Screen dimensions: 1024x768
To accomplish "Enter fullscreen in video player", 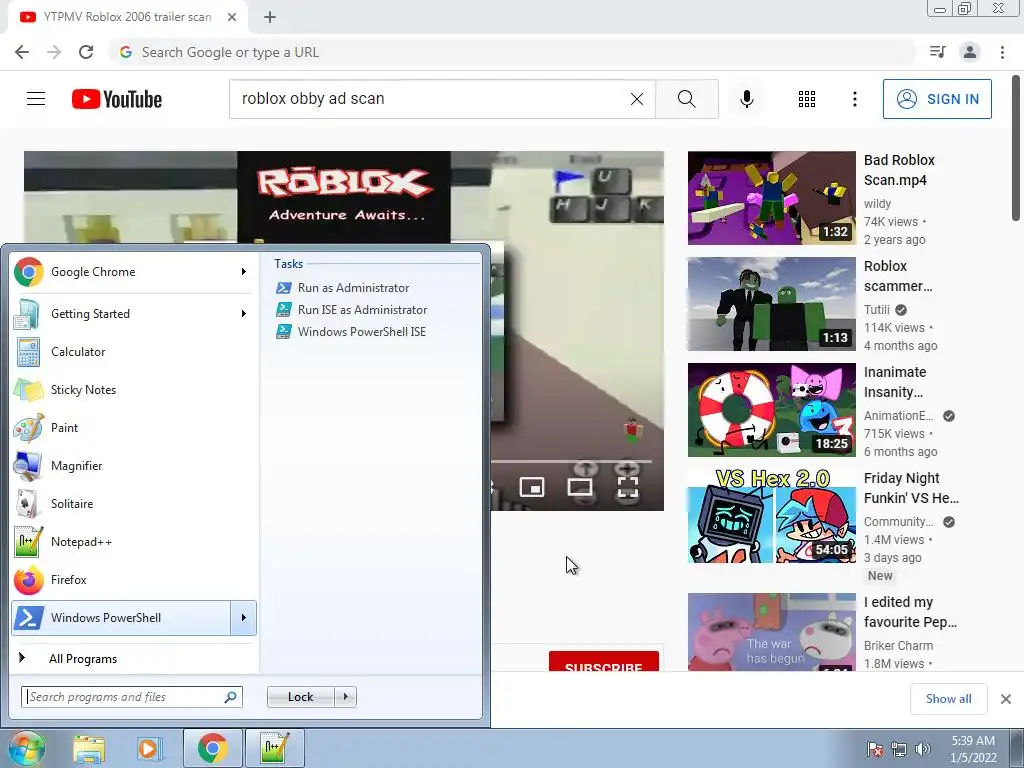I will tap(628, 487).
